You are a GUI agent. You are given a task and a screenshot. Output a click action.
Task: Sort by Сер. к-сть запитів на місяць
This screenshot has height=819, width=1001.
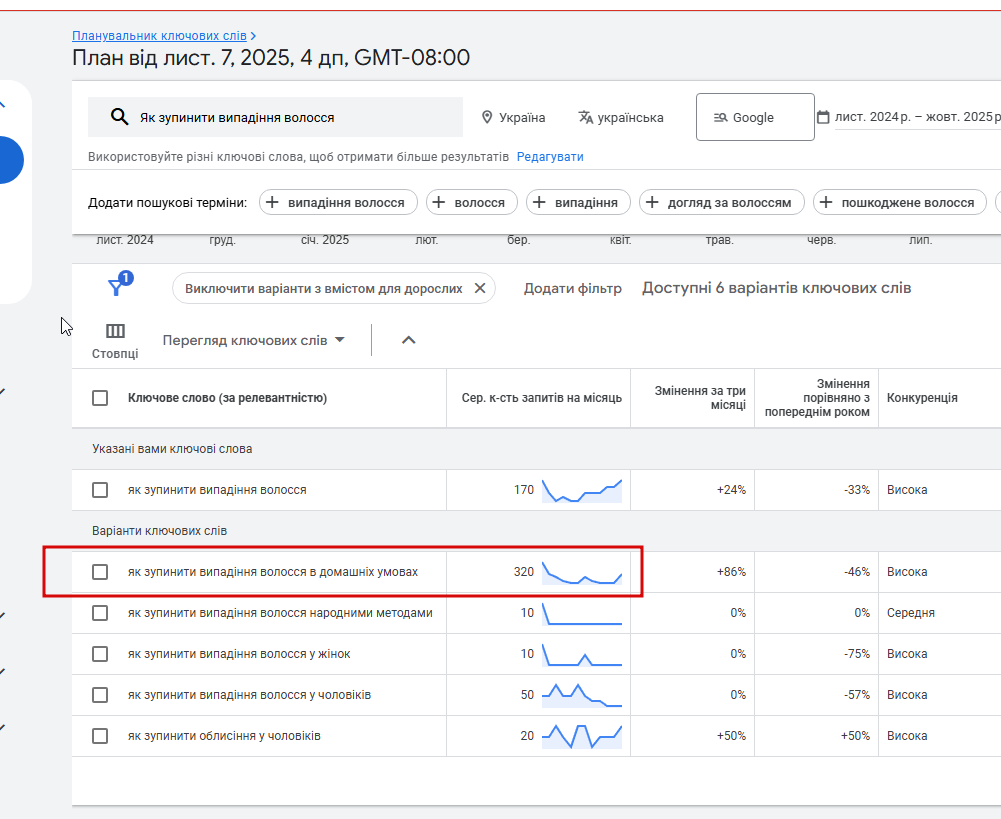[x=541, y=398]
